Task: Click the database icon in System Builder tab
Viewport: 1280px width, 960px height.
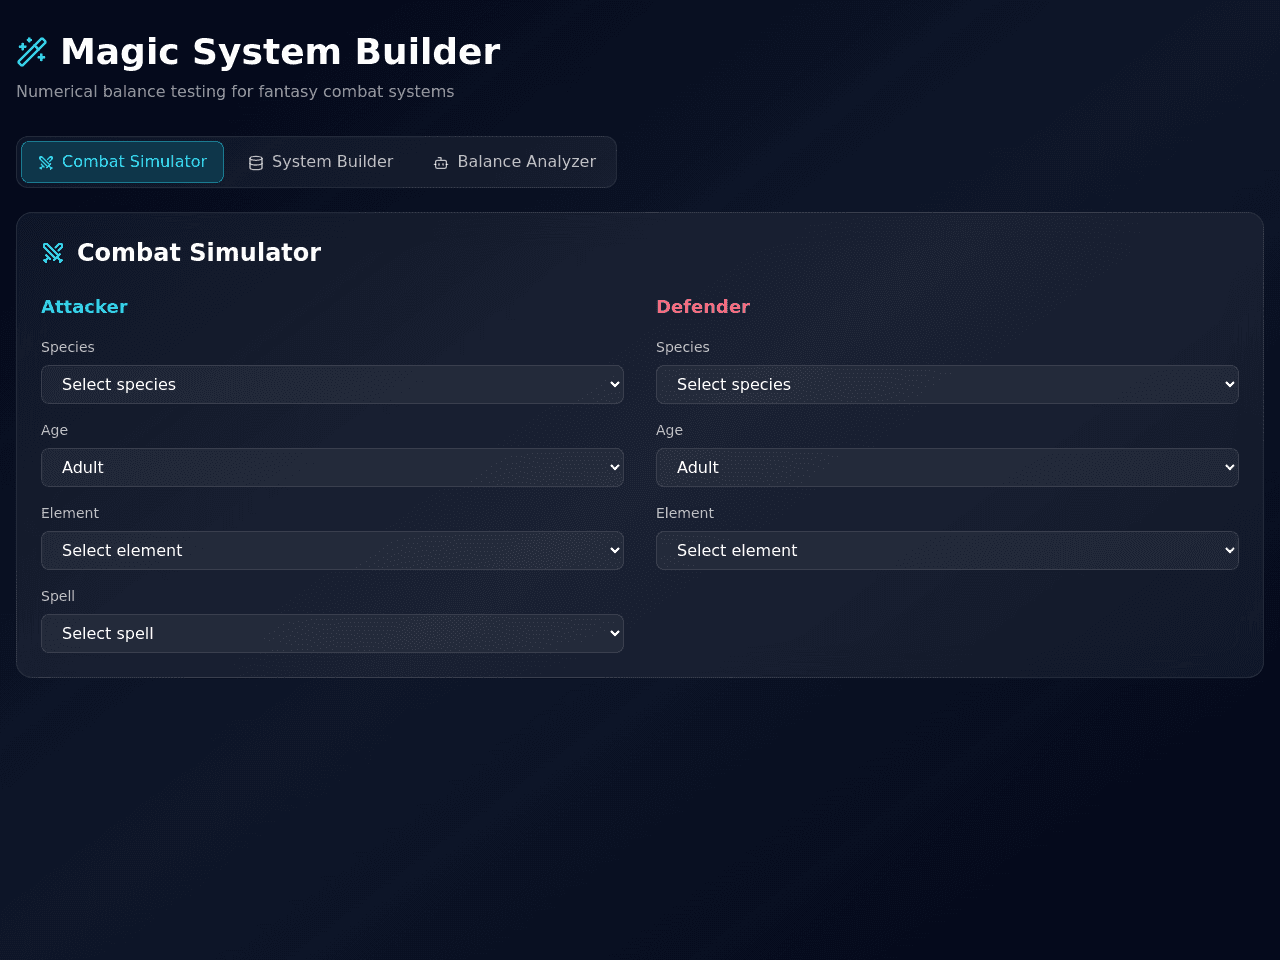Action: 256,163
